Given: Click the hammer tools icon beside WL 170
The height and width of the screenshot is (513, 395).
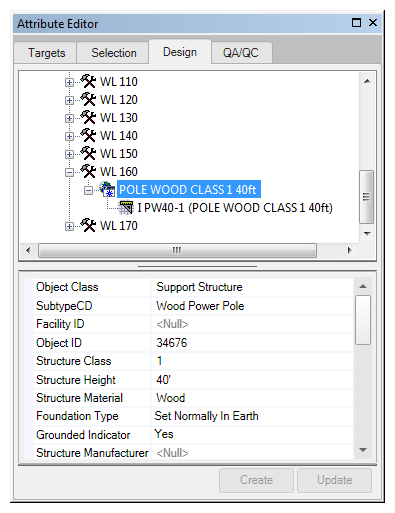Looking at the screenshot, I should coord(88,225).
